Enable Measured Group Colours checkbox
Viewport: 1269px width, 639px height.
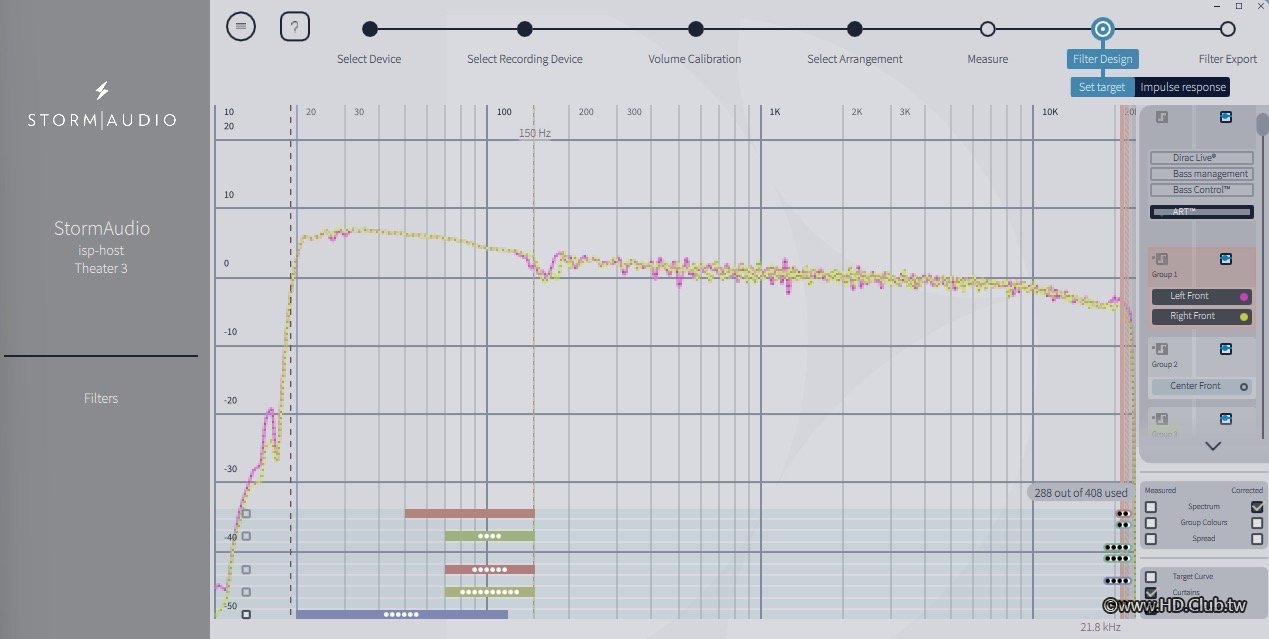pyautogui.click(x=1151, y=523)
